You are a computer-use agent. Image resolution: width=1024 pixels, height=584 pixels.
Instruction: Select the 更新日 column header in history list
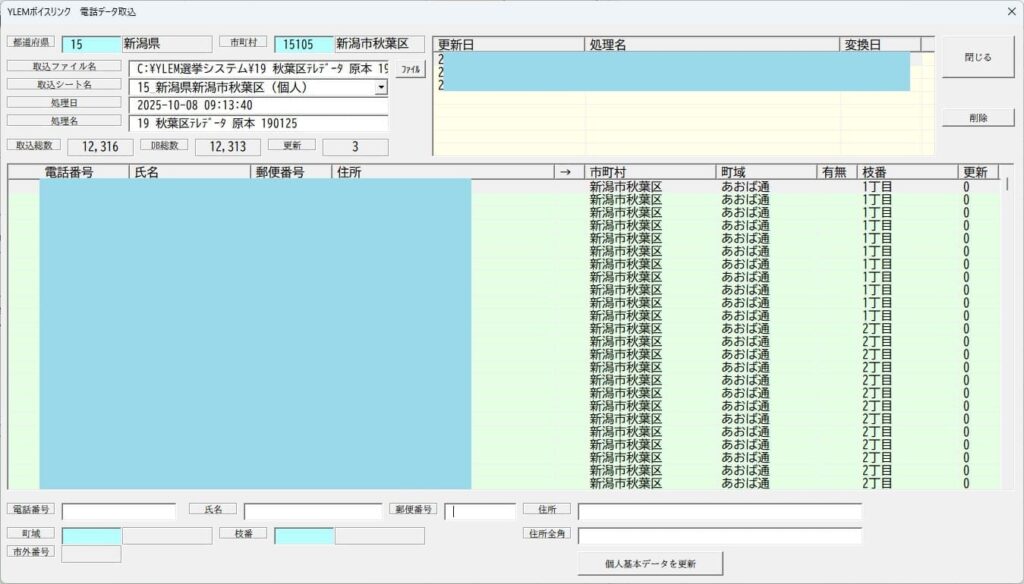coord(508,45)
